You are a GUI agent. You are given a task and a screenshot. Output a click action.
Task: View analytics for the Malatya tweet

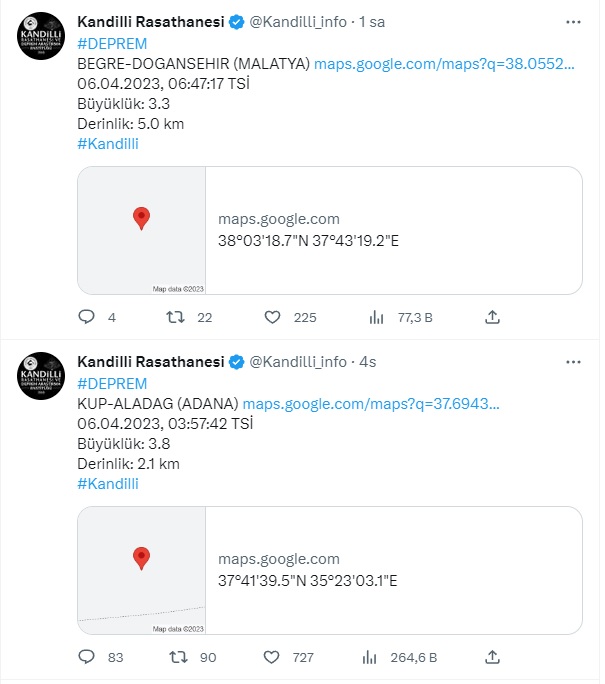click(x=377, y=317)
